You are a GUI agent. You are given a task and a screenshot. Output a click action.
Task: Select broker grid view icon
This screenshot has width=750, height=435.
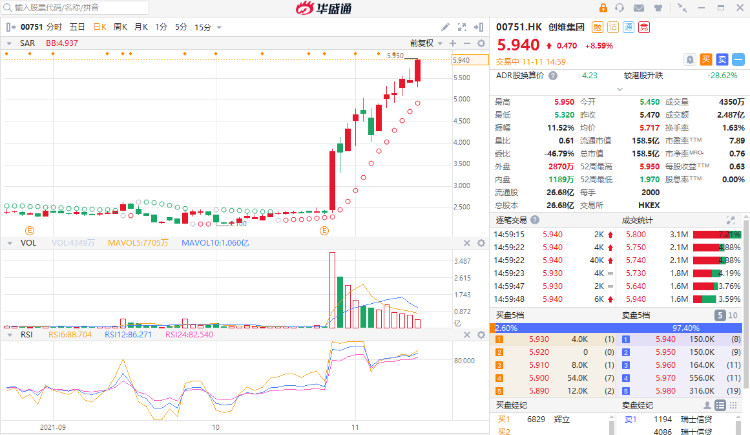[733, 405]
